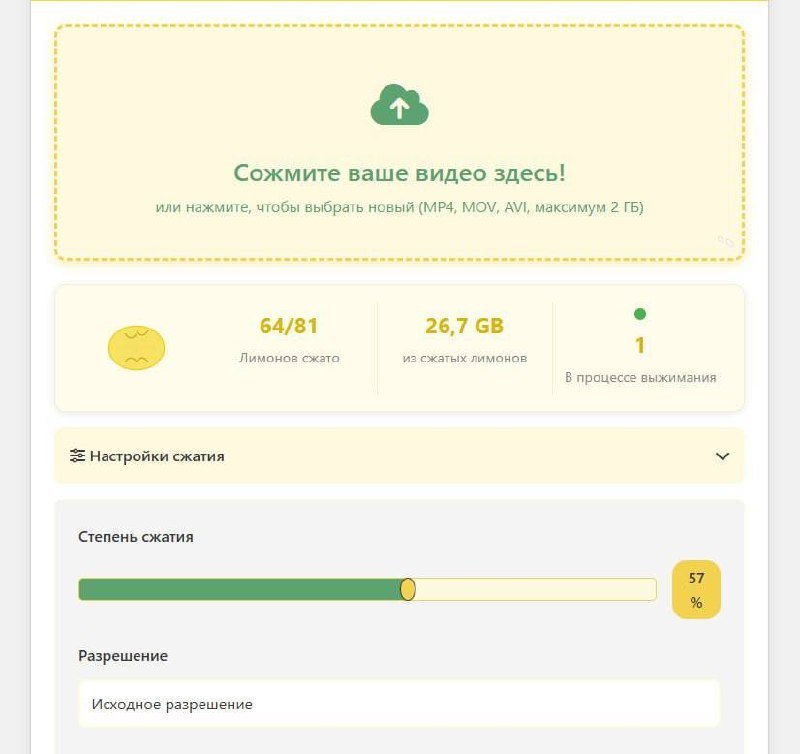Toggle the Настройки сжатия section header
This screenshot has width=800, height=754.
point(399,456)
